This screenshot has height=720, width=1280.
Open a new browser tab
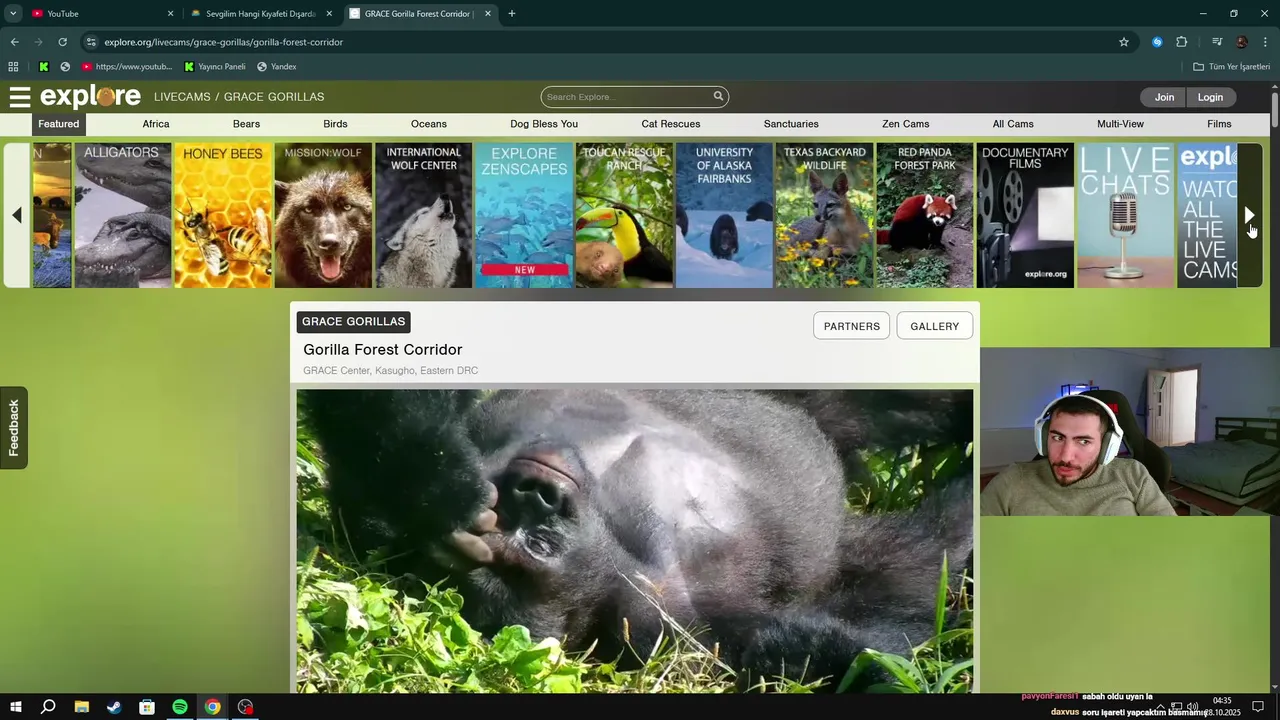pyautogui.click(x=512, y=14)
